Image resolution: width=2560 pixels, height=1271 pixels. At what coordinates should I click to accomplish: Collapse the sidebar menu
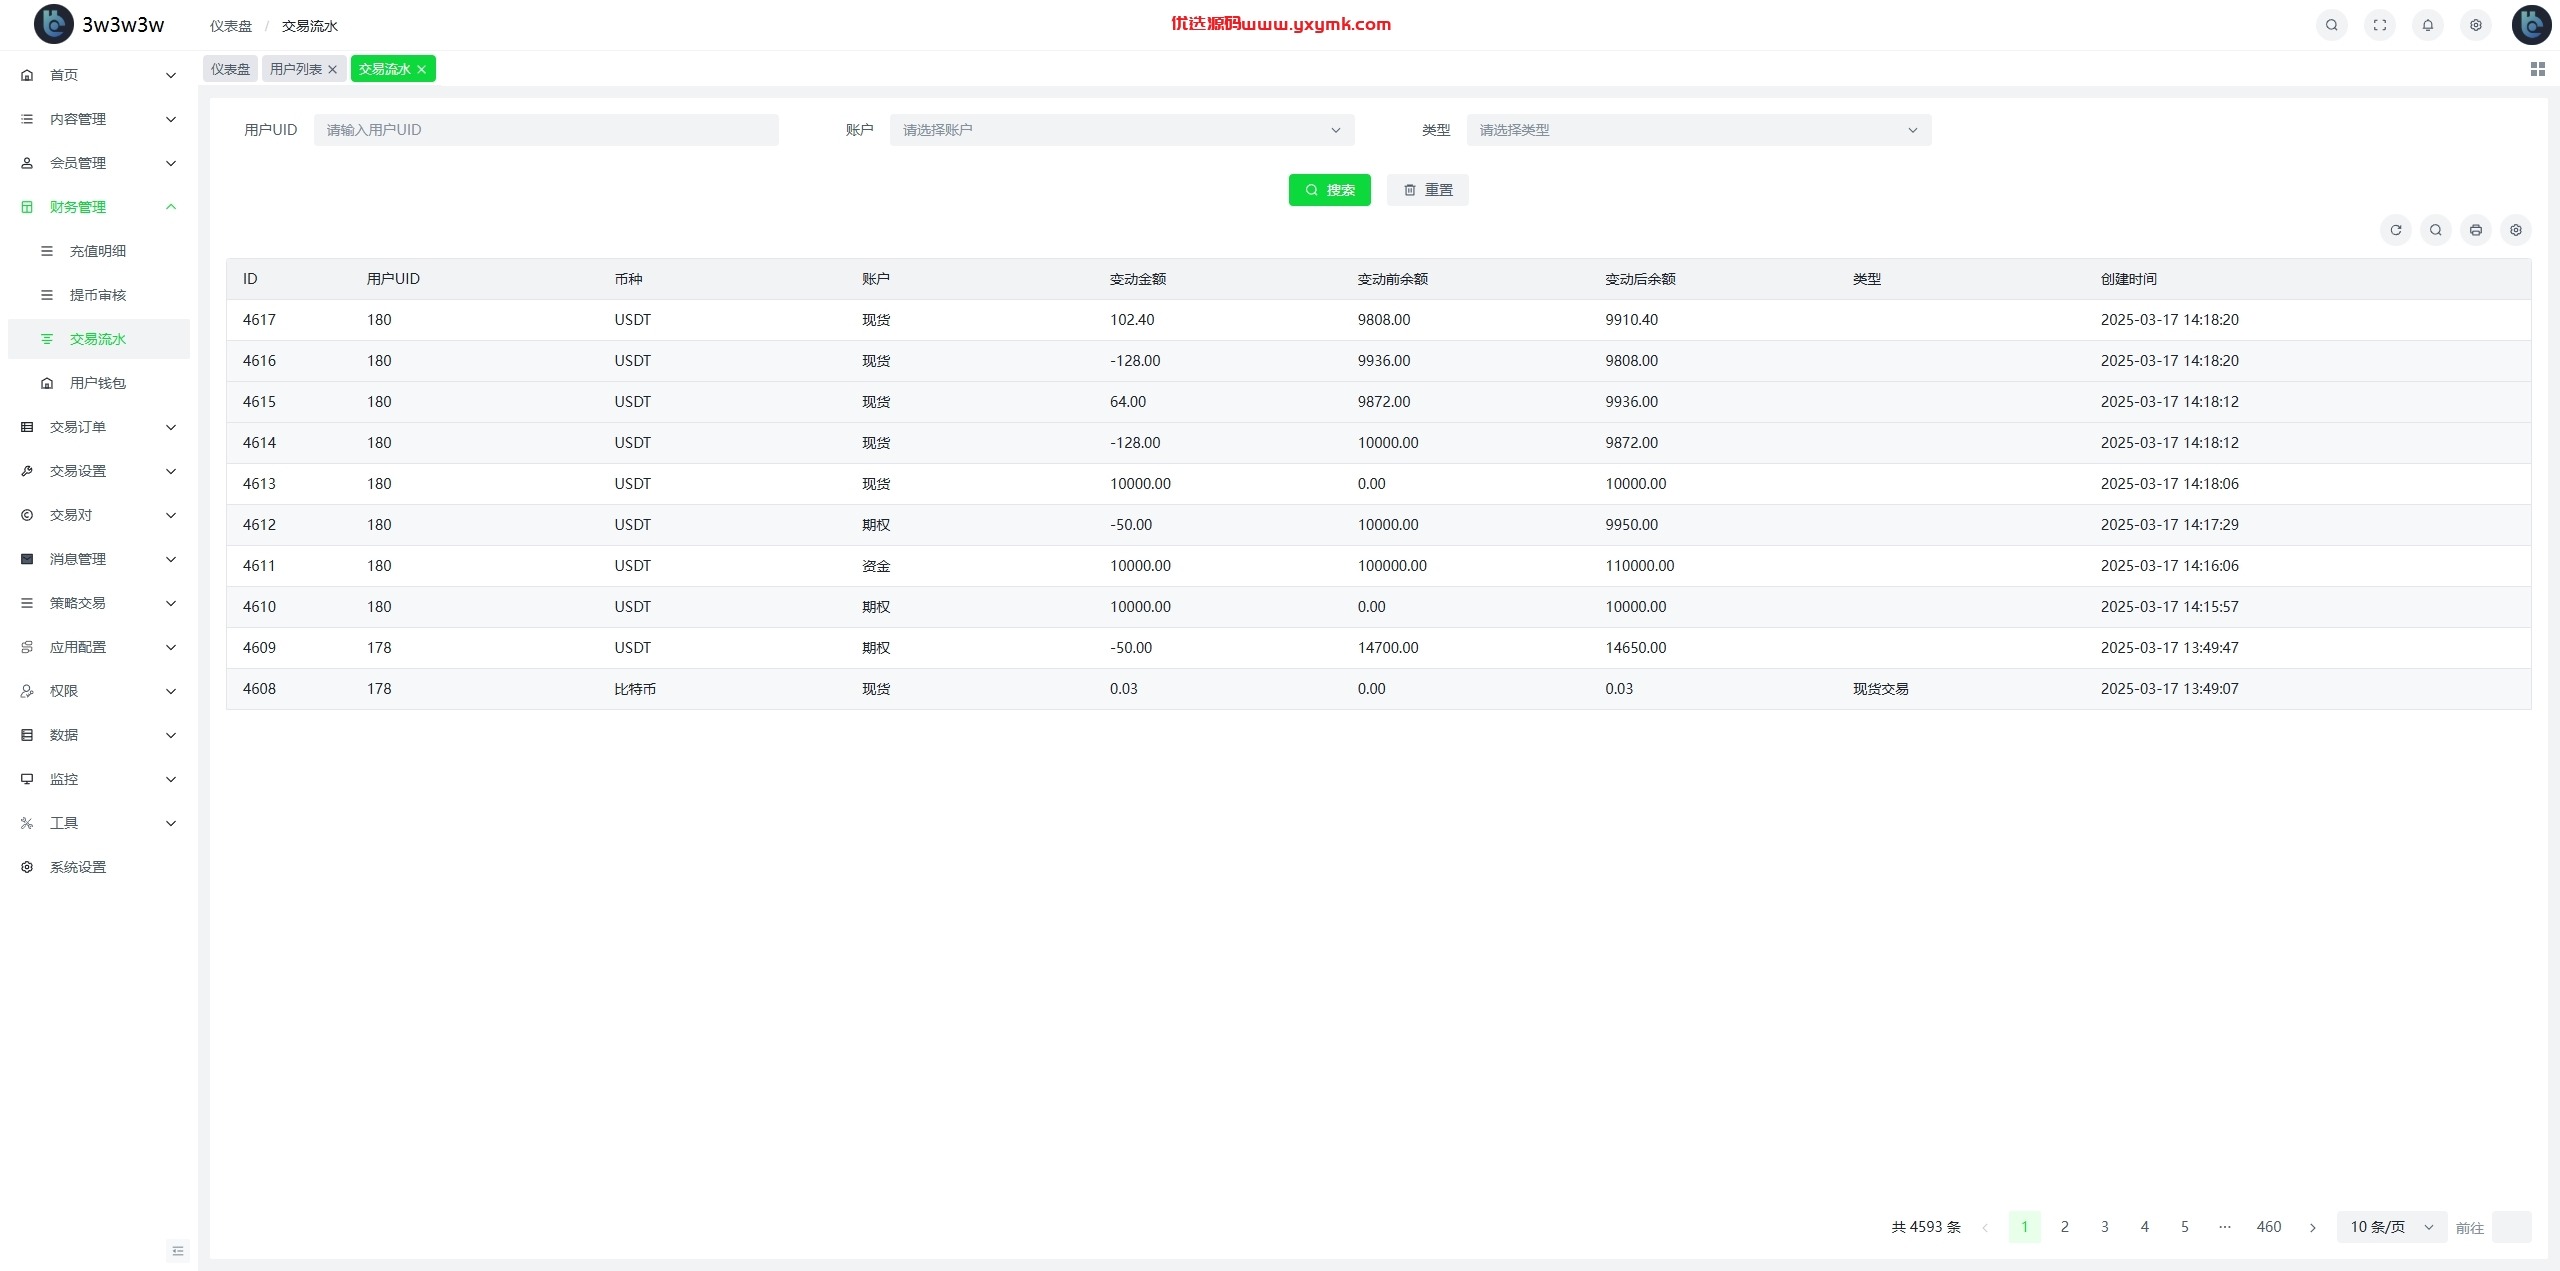178,1251
